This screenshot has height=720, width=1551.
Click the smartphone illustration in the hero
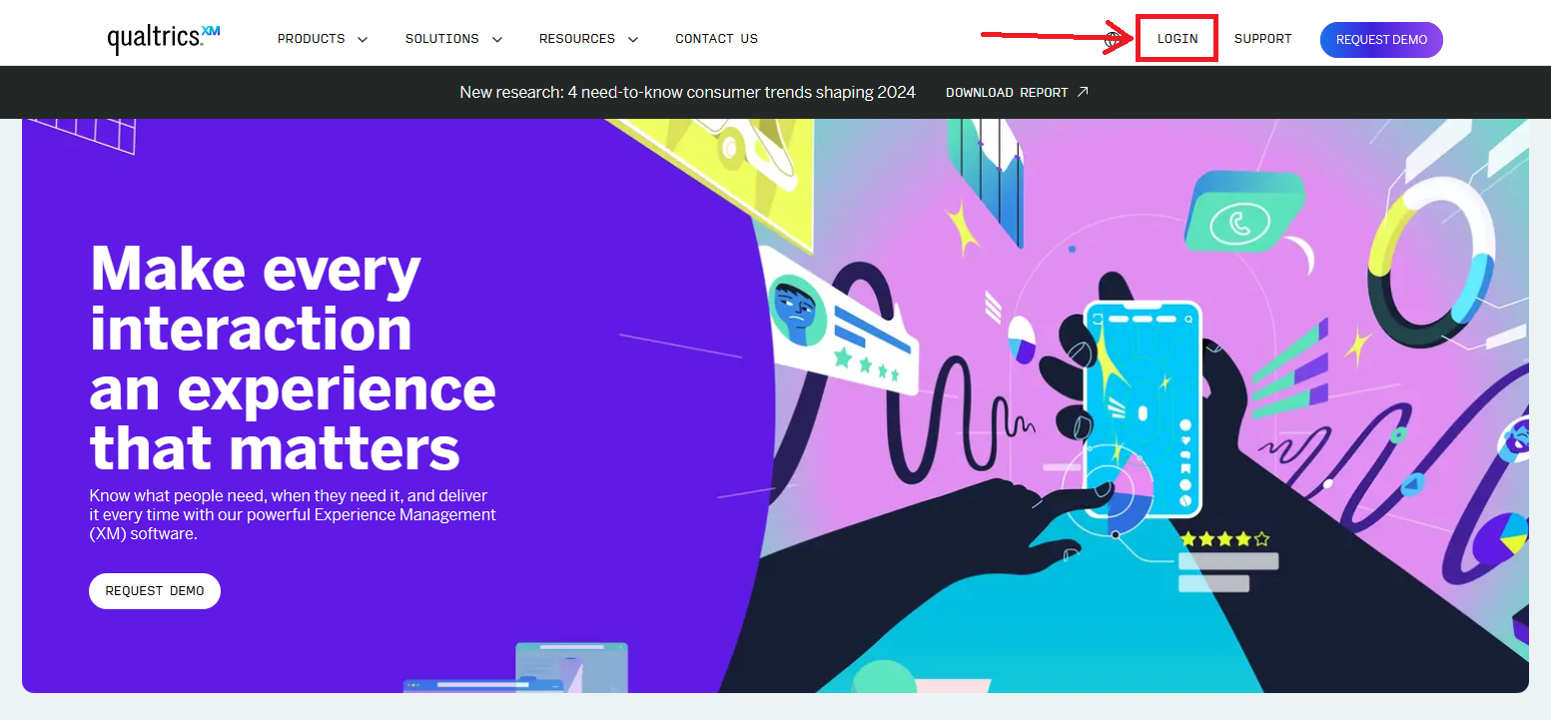pos(1143,409)
